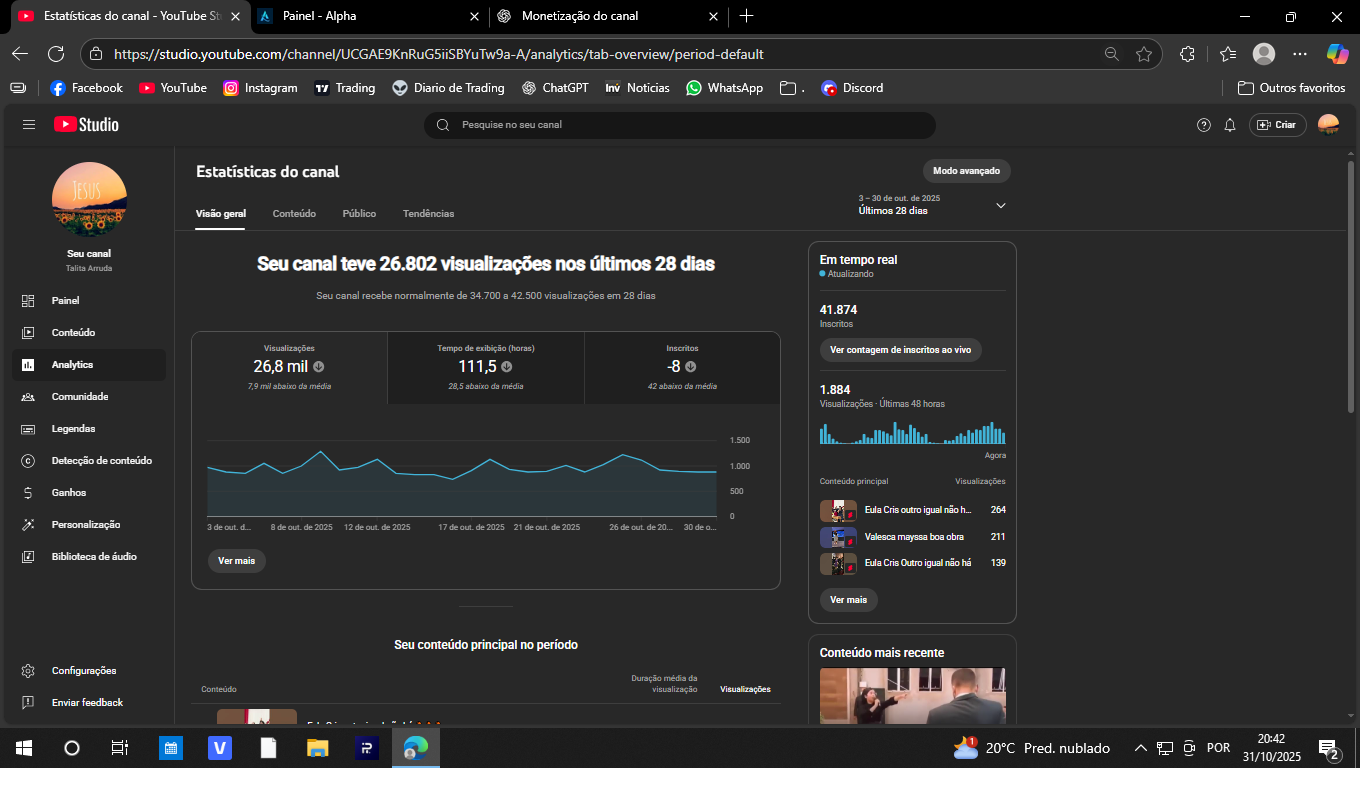1360x792 pixels.
Task: Open Ganhos in the sidebar
Action: tap(68, 492)
